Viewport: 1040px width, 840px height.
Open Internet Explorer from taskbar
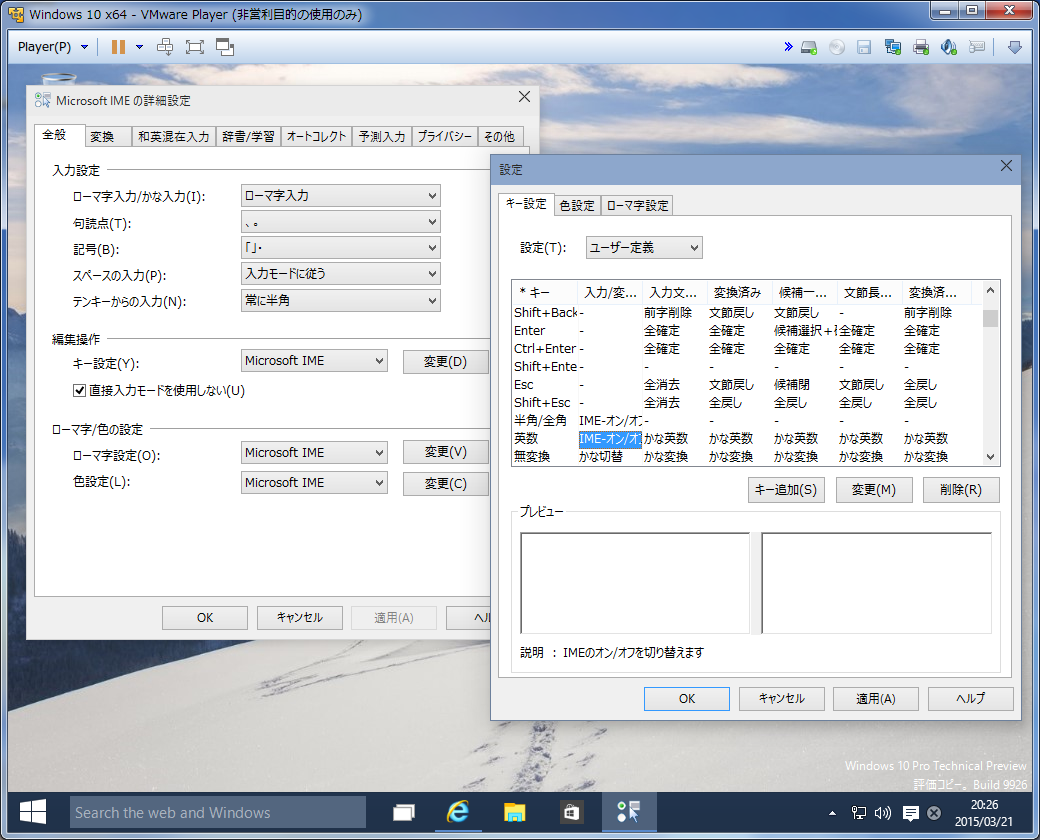click(458, 812)
